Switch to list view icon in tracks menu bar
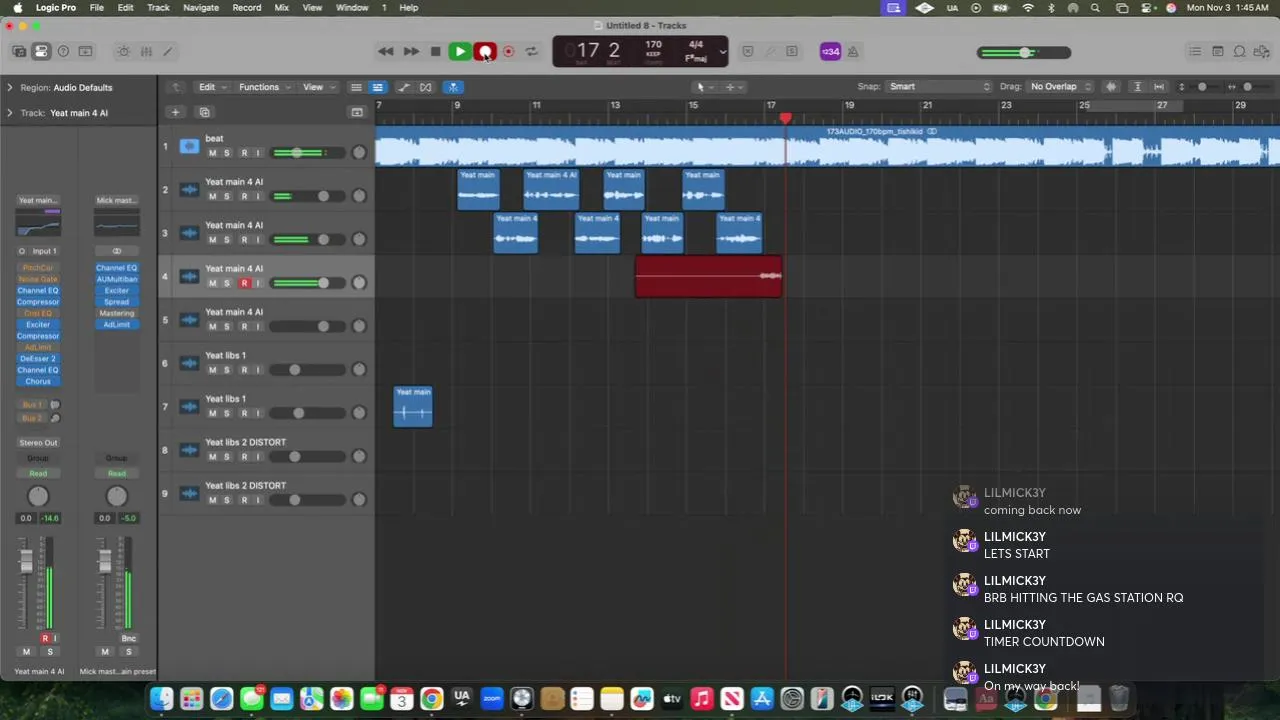 coord(356,87)
